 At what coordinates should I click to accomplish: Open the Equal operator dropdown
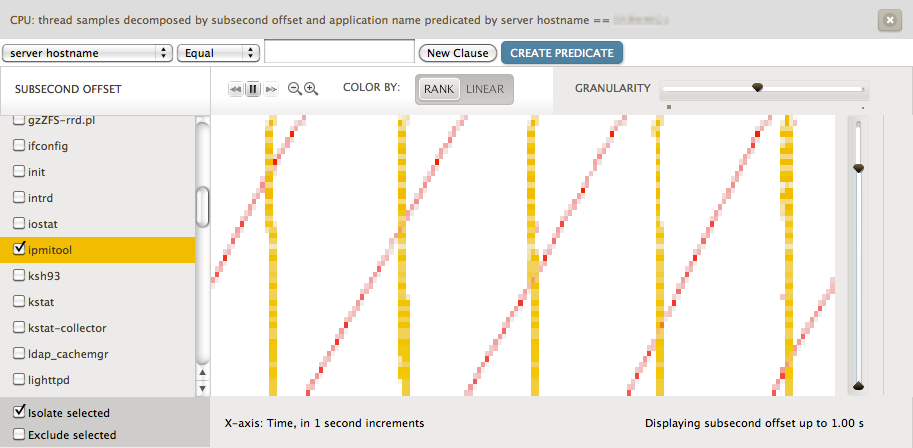[x=218, y=53]
